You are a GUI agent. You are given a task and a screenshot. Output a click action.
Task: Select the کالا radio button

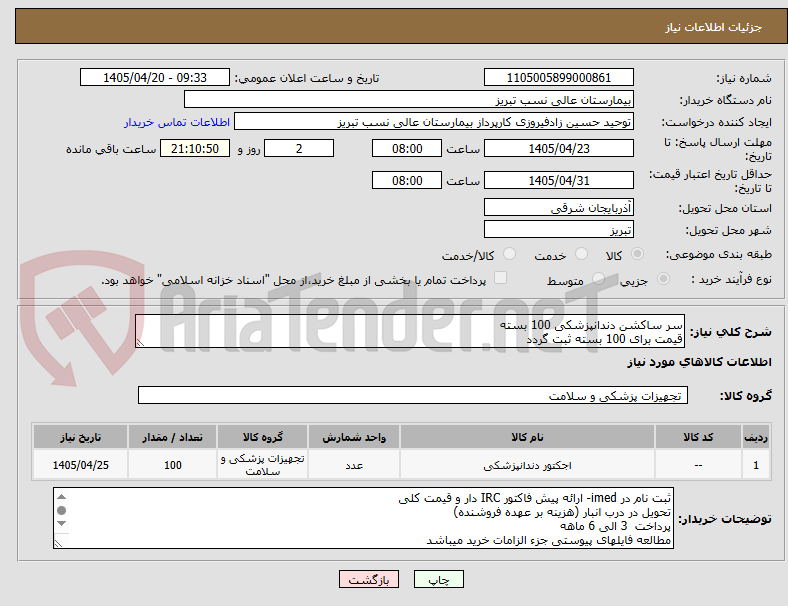click(x=637, y=254)
